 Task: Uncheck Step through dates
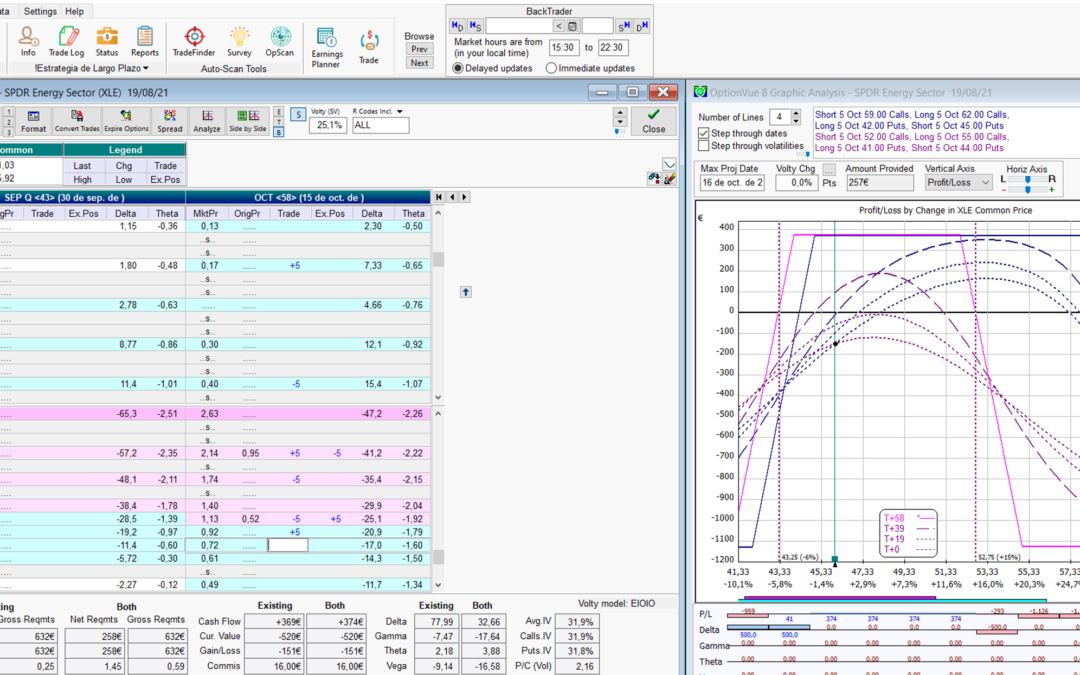pos(703,133)
